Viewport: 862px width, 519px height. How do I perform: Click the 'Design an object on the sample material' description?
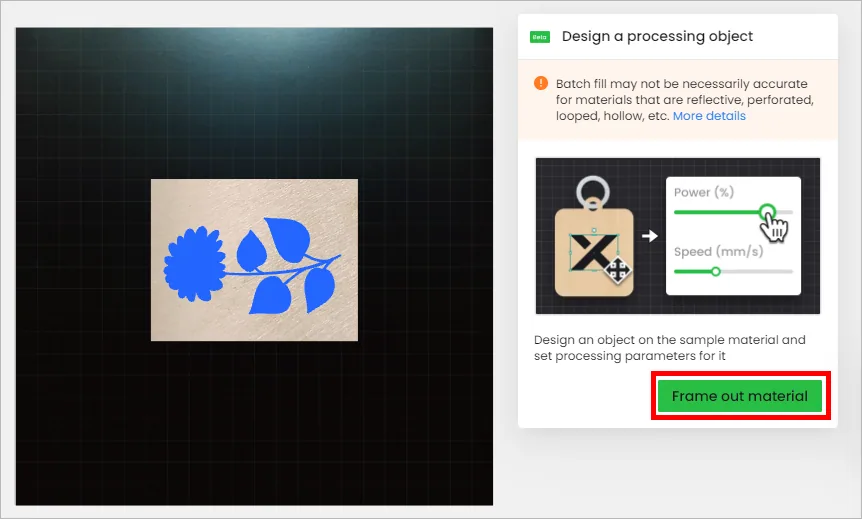670,347
